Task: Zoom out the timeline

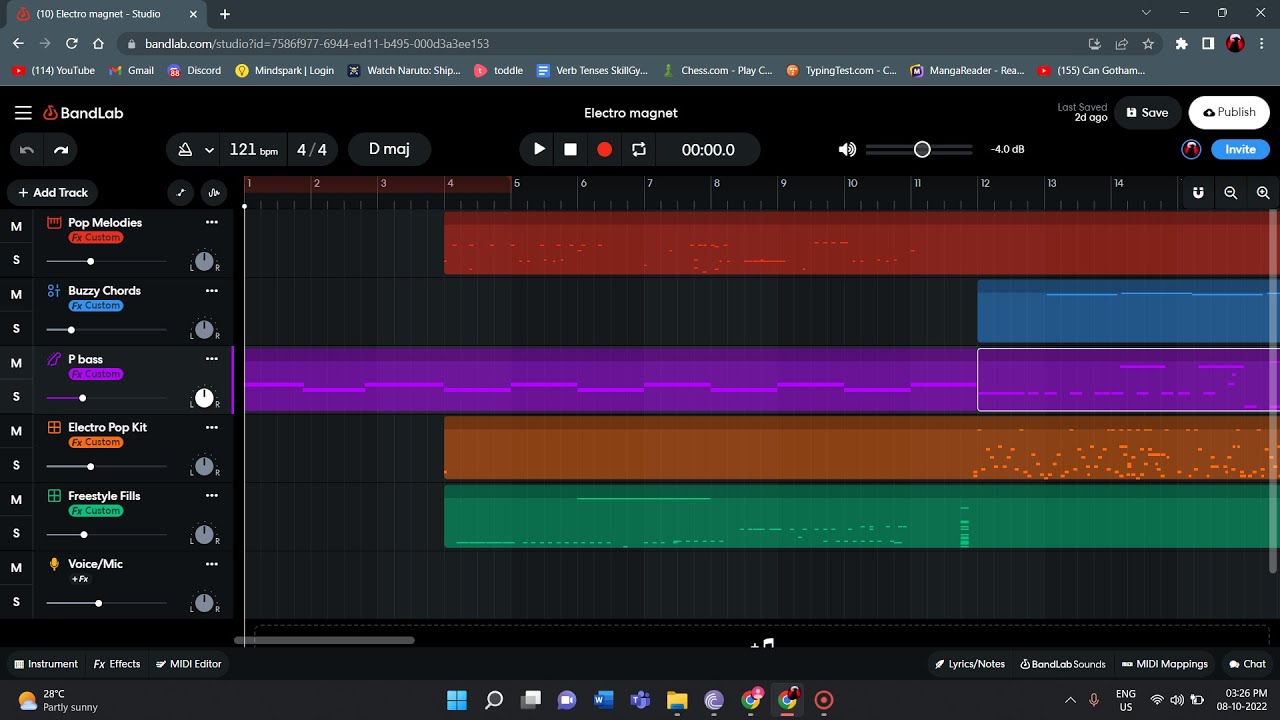Action: (x=1231, y=193)
